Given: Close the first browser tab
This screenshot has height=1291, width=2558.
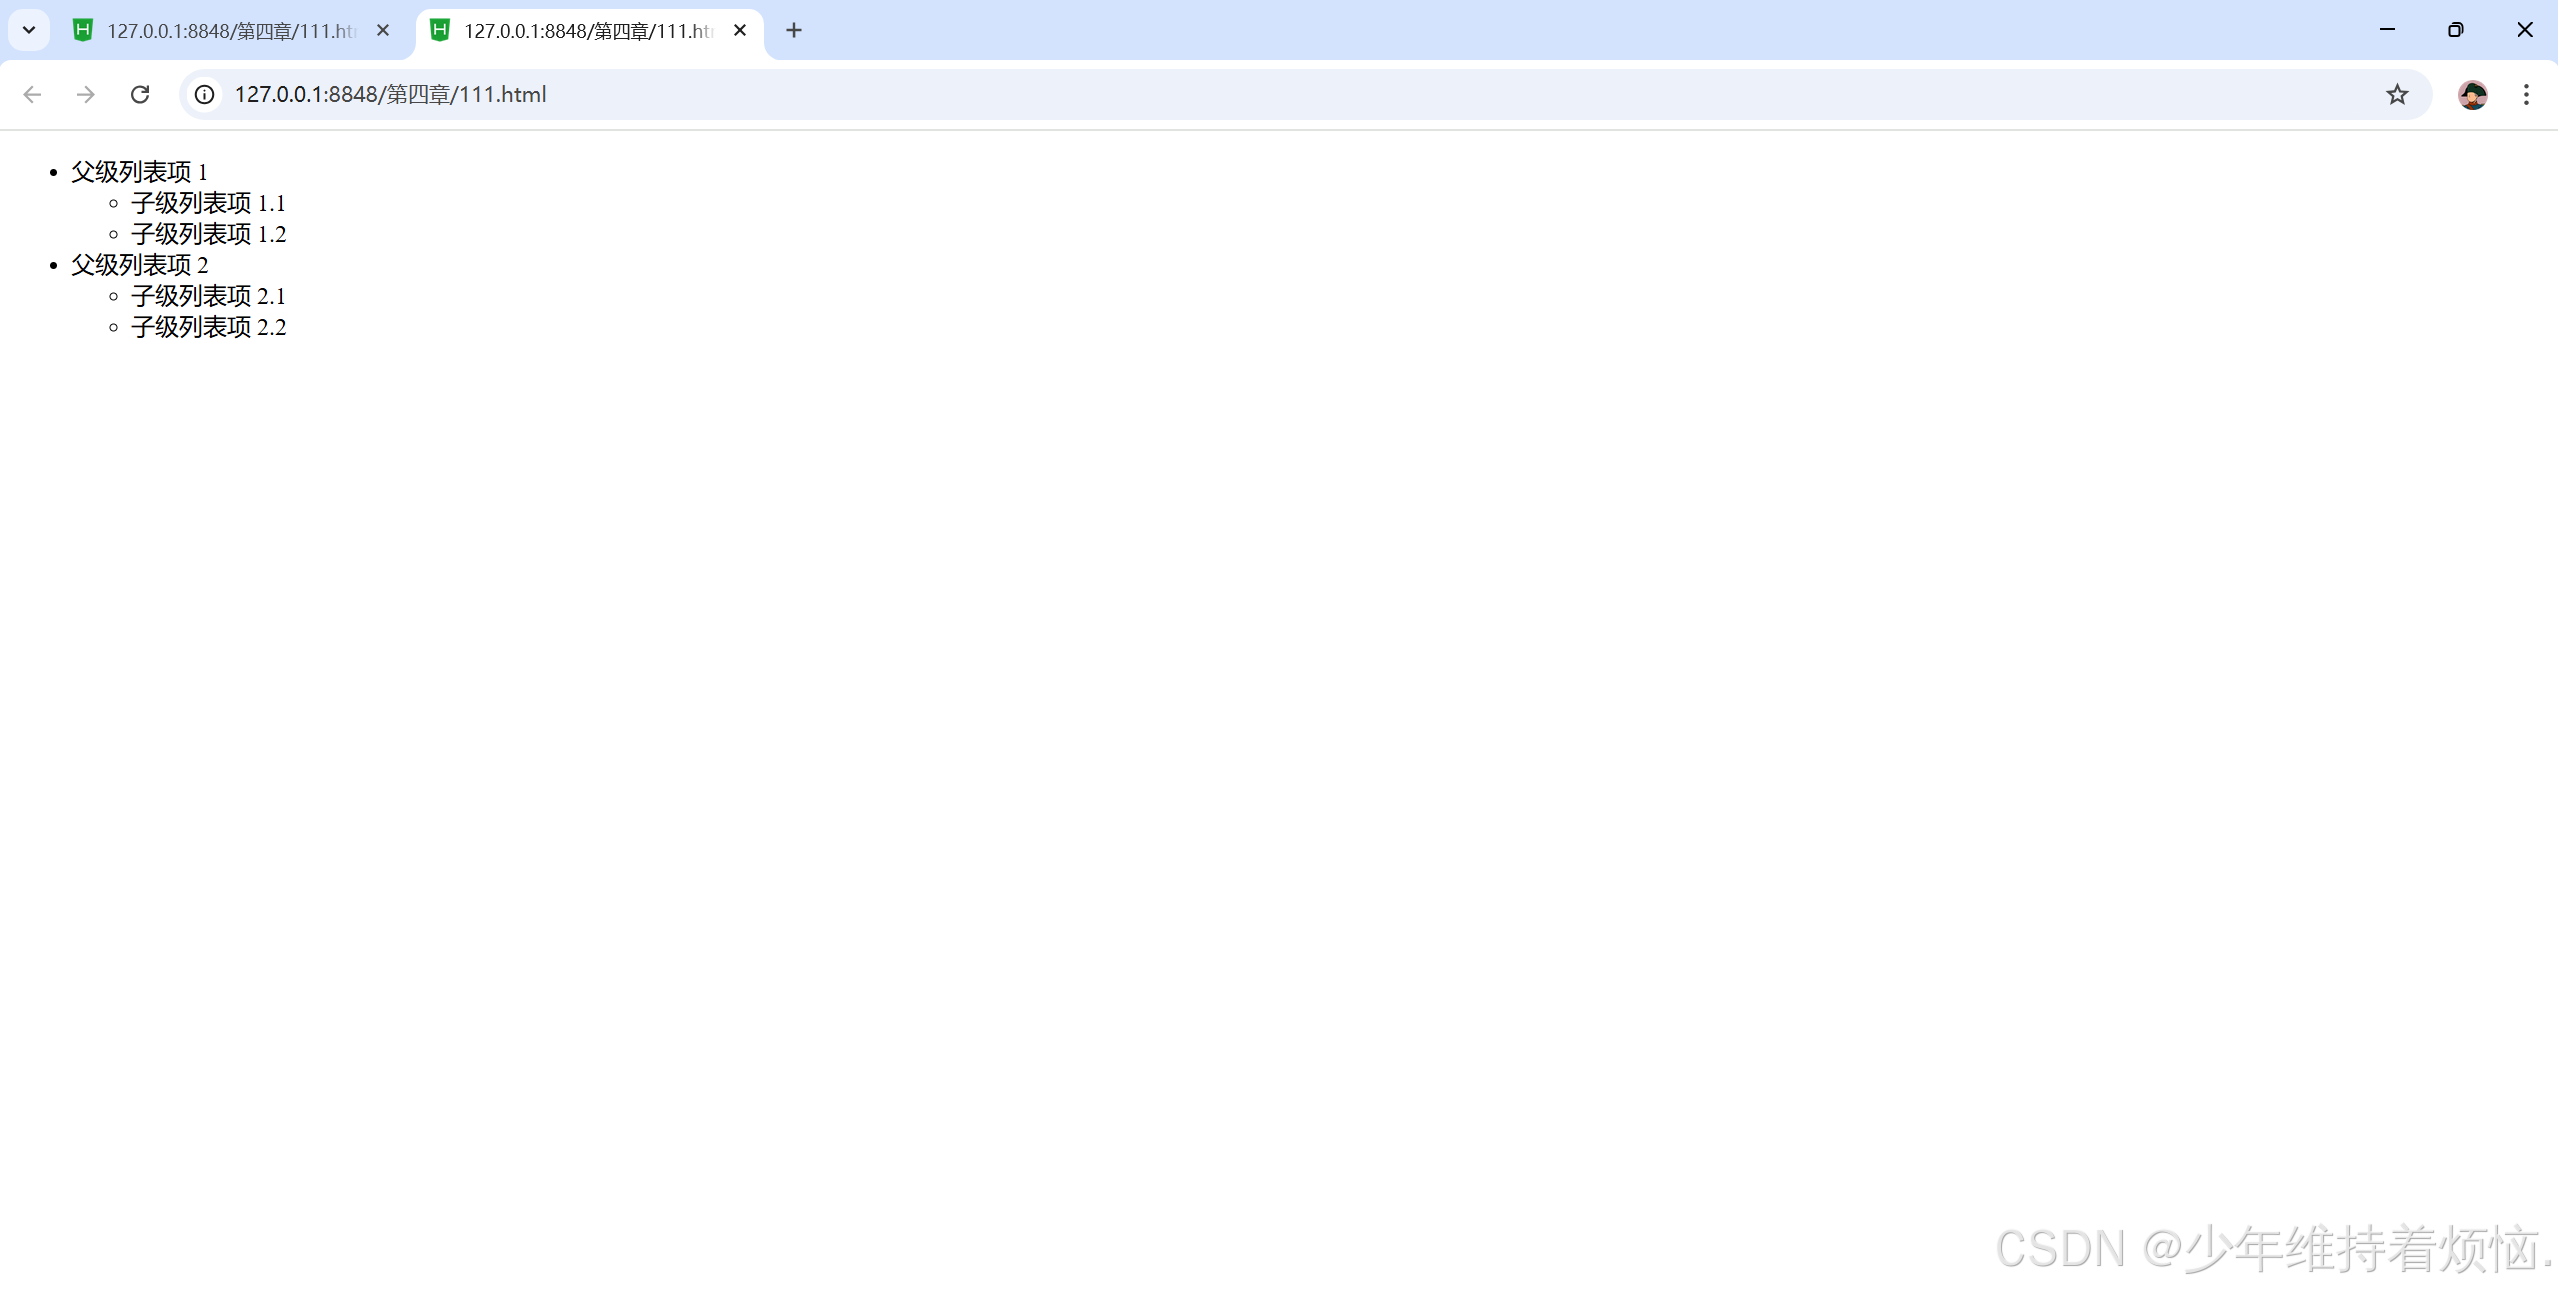Looking at the screenshot, I should pos(383,30).
